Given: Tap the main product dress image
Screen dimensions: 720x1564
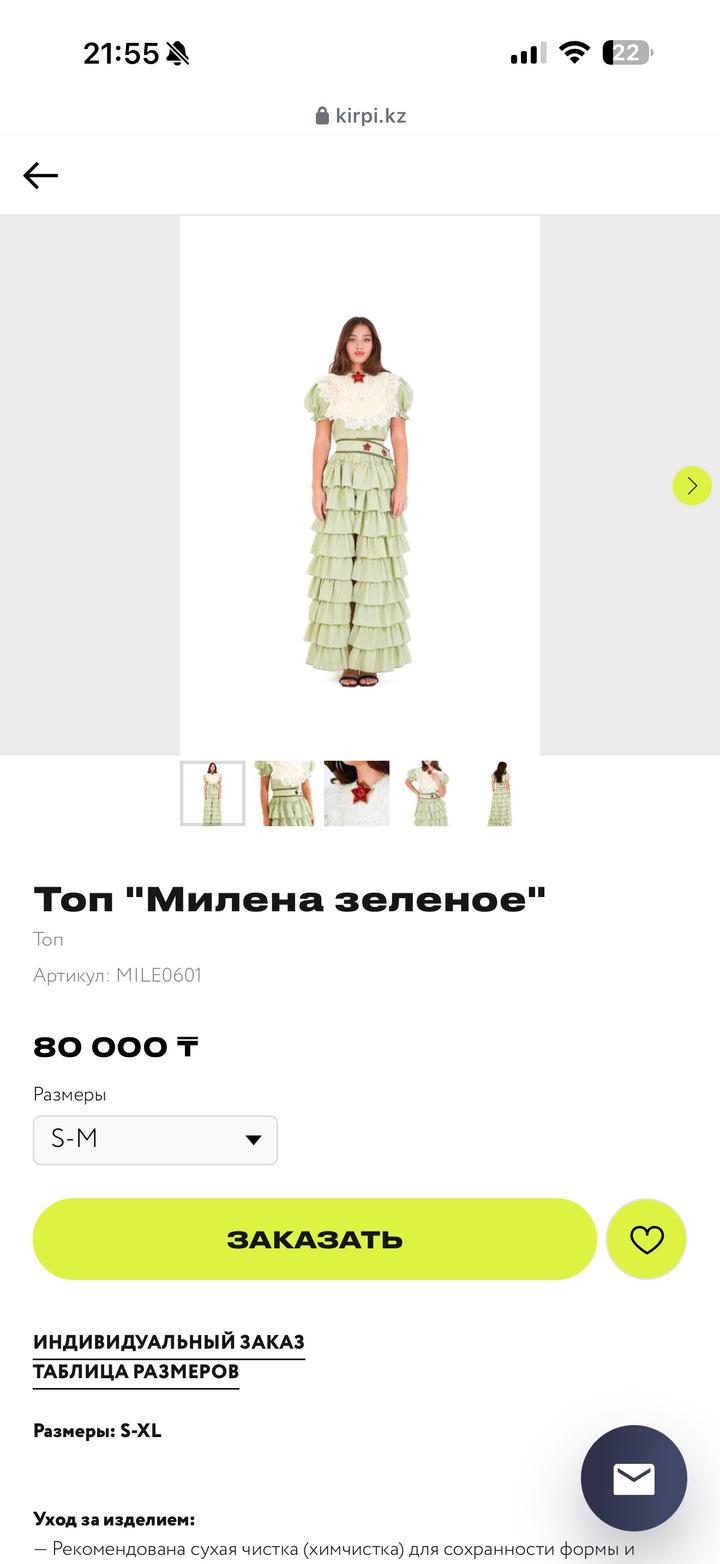Looking at the screenshot, I should 360,486.
